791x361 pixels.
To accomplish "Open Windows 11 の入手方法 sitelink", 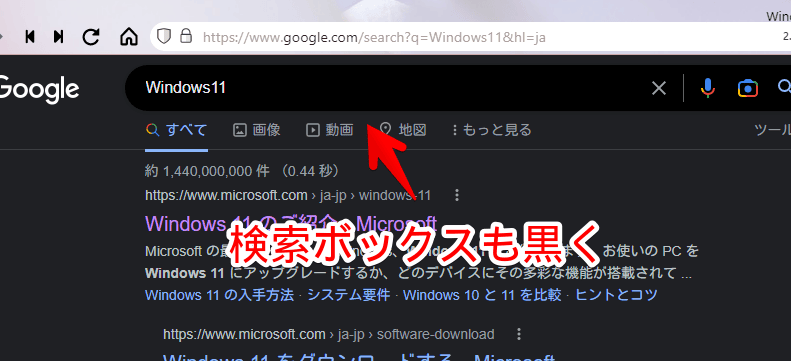I will tap(219, 295).
